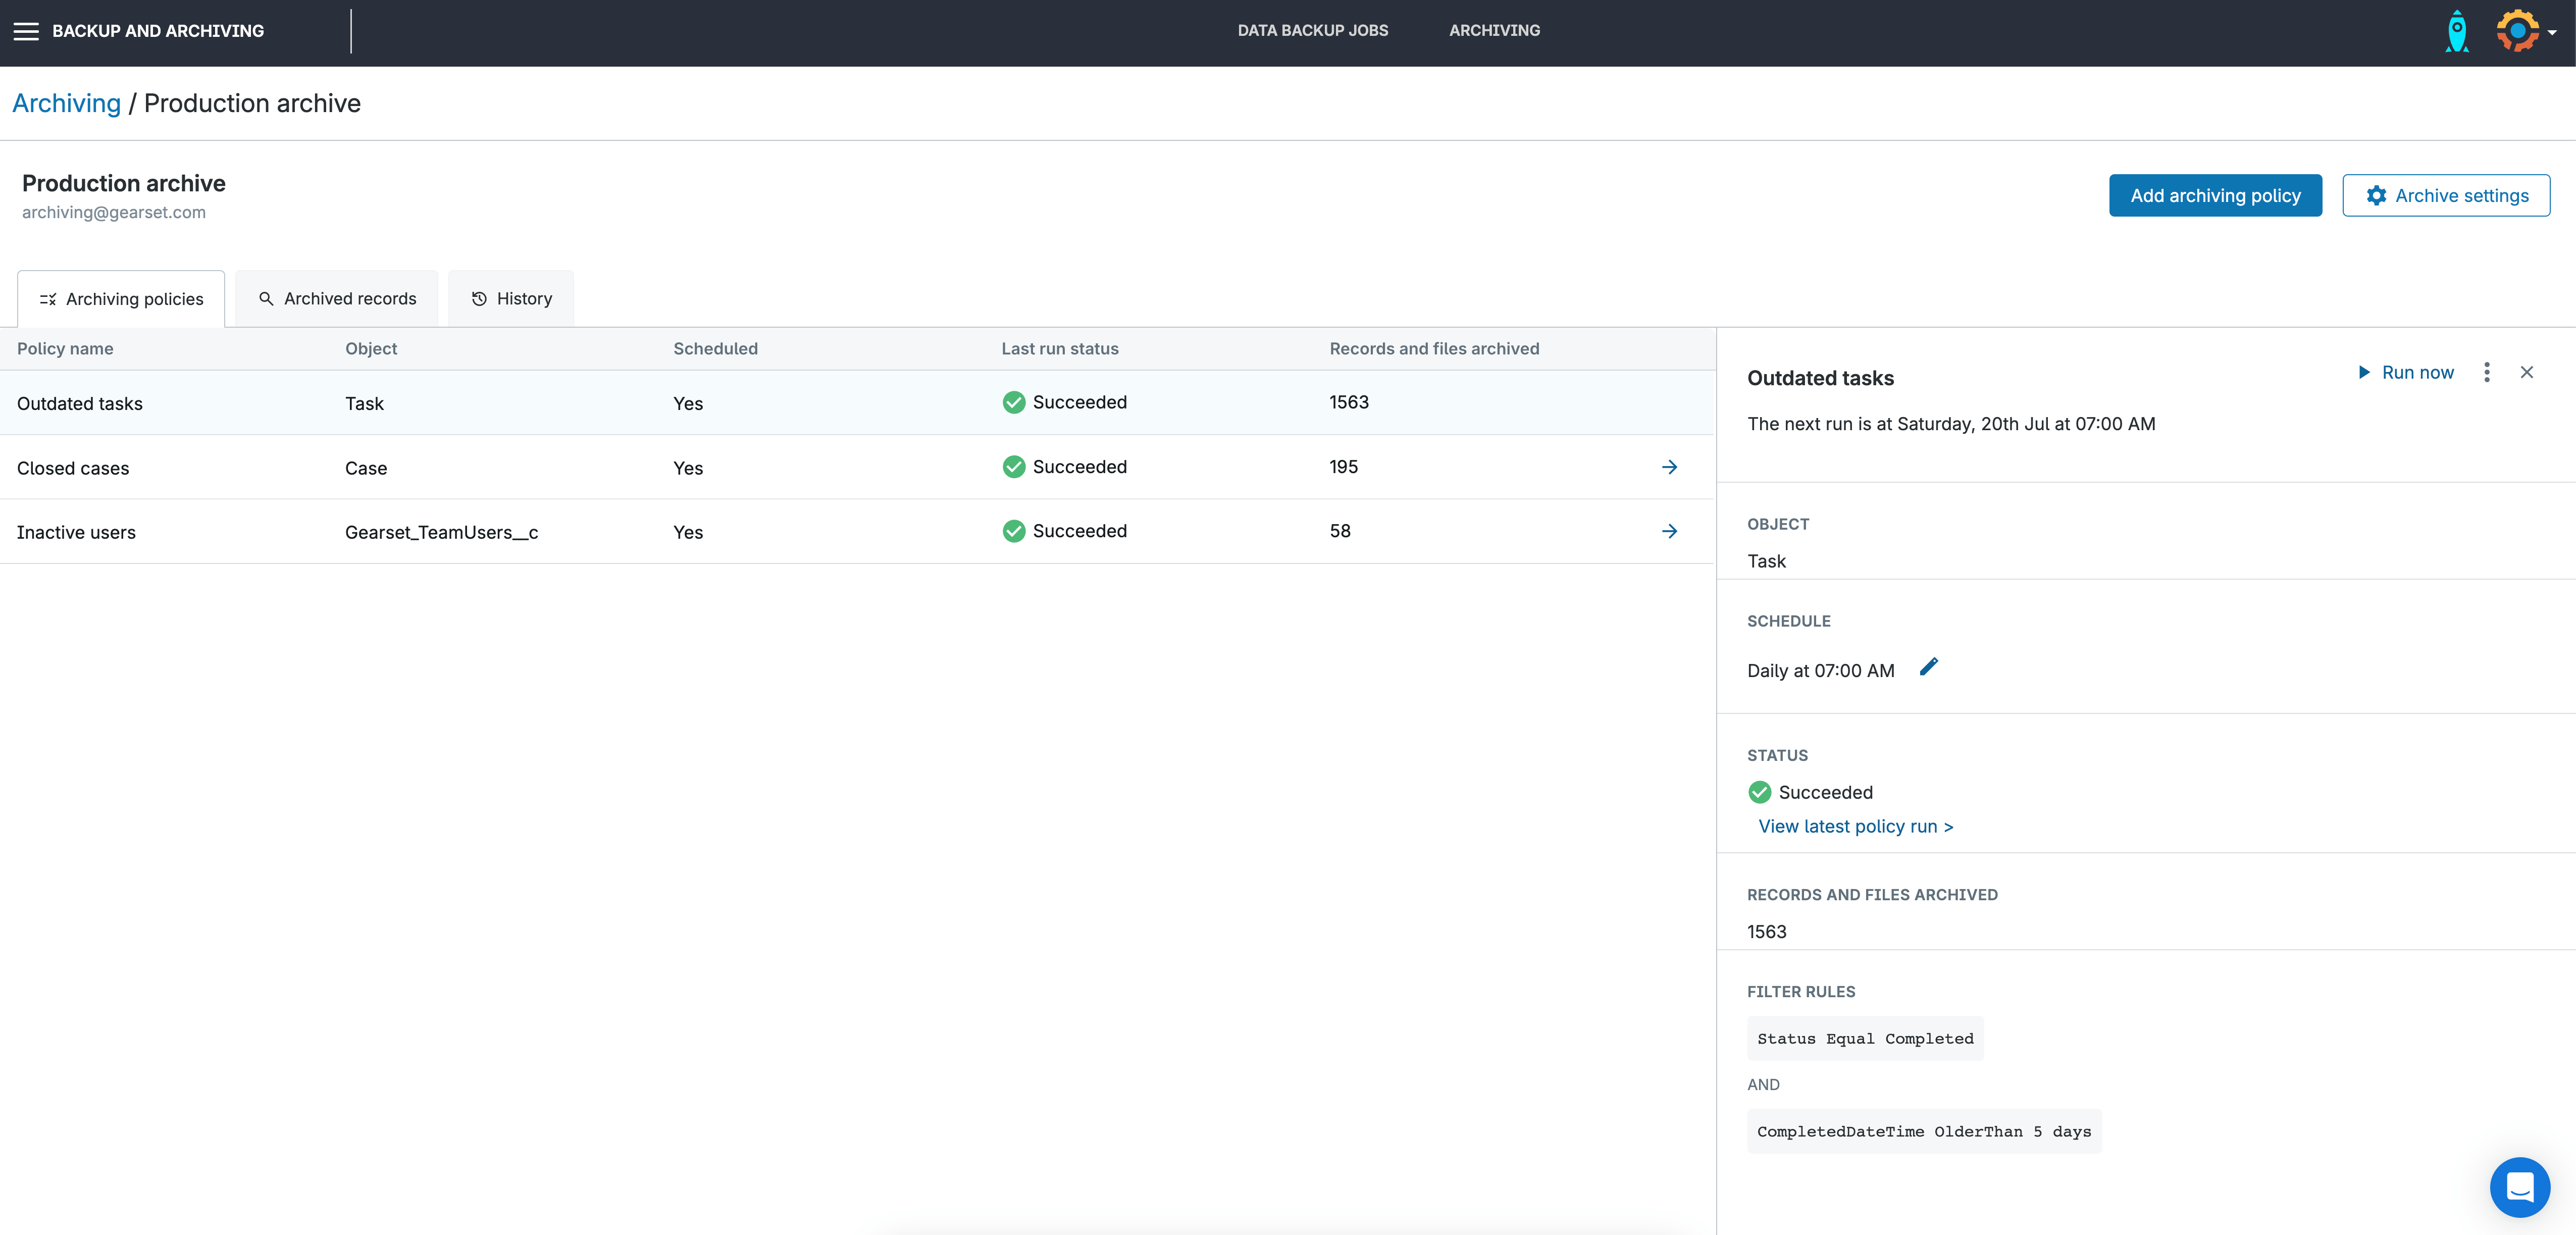Image resolution: width=2576 pixels, height=1235 pixels.
Task: Go to Archiving breadcrumb link
Action: point(66,103)
